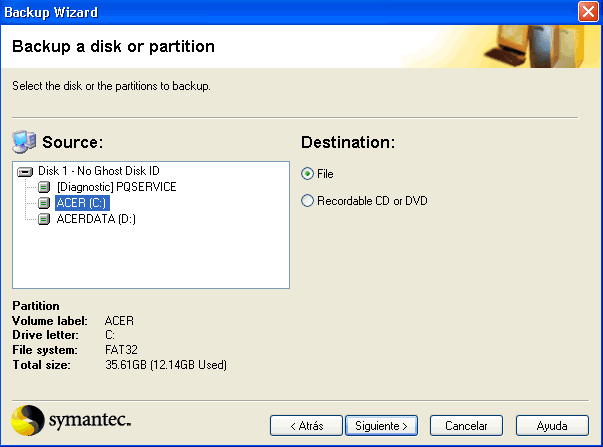Go back with the Atrás button
The height and width of the screenshot is (447, 603).
click(x=306, y=425)
